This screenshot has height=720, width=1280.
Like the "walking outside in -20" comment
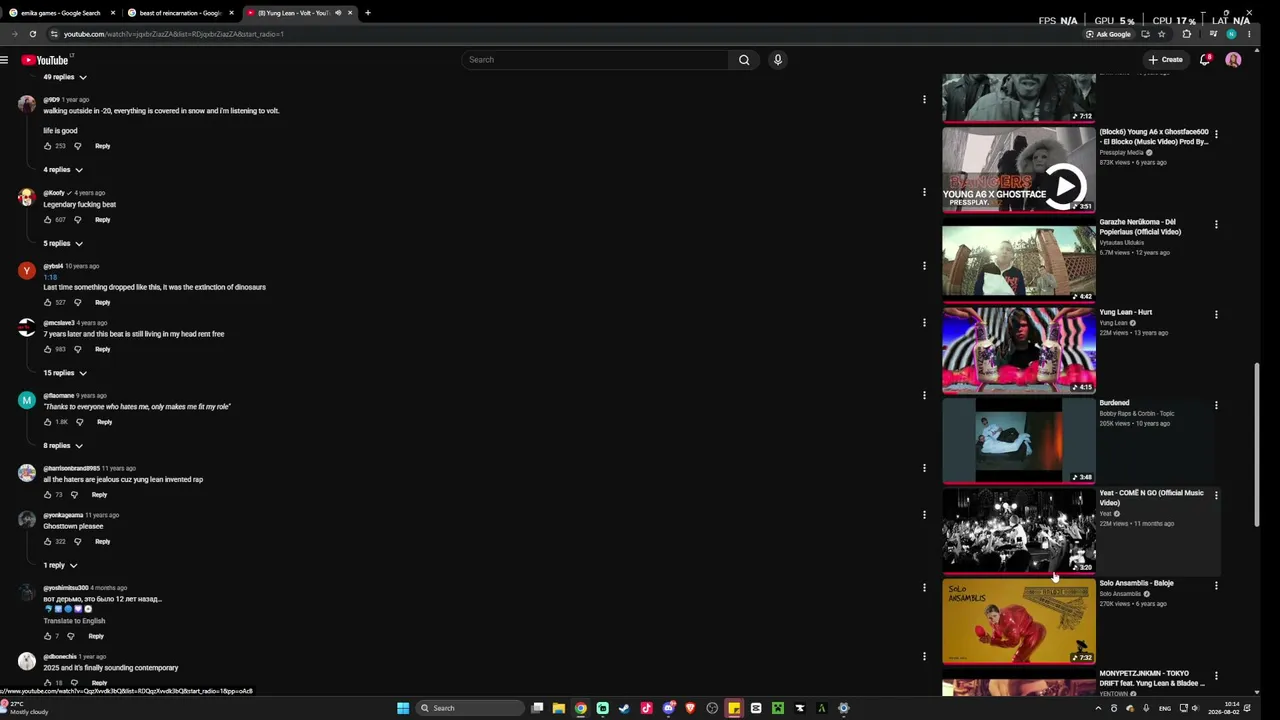[x=47, y=146]
